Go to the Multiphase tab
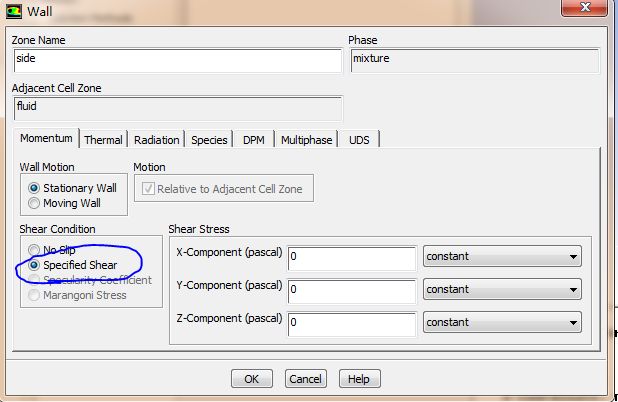This screenshot has width=618, height=402. pyautogui.click(x=307, y=140)
